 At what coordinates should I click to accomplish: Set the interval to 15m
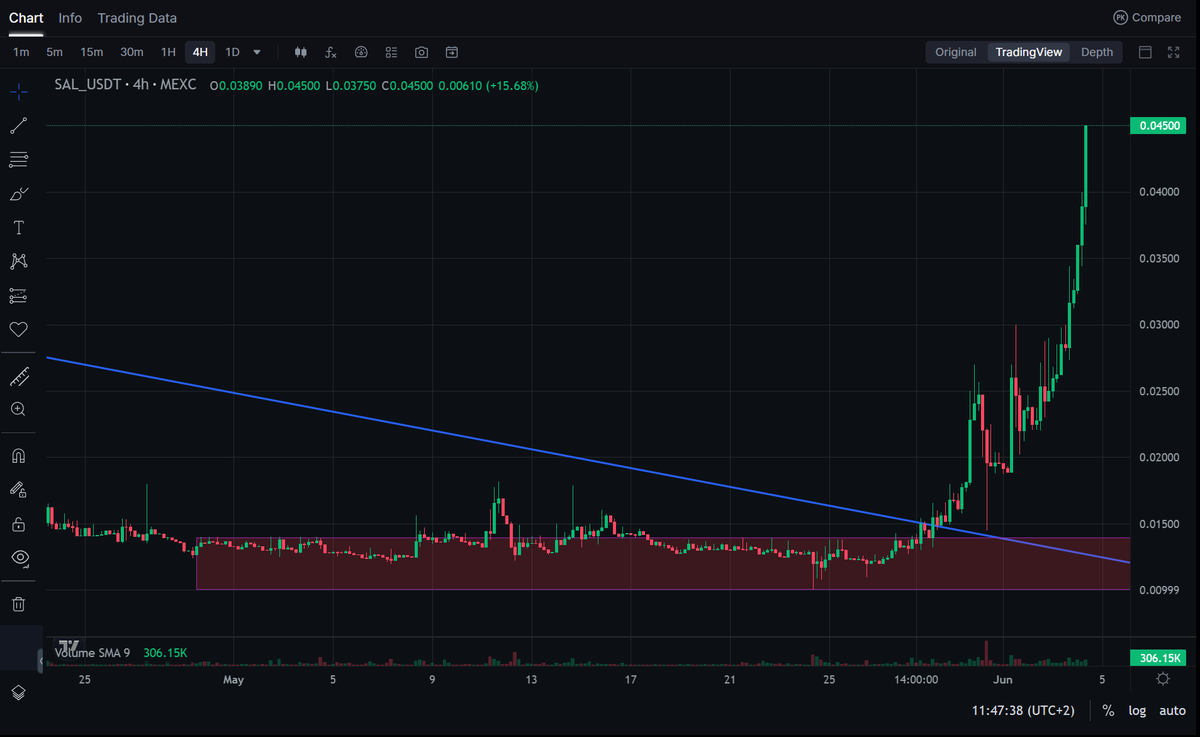(91, 52)
